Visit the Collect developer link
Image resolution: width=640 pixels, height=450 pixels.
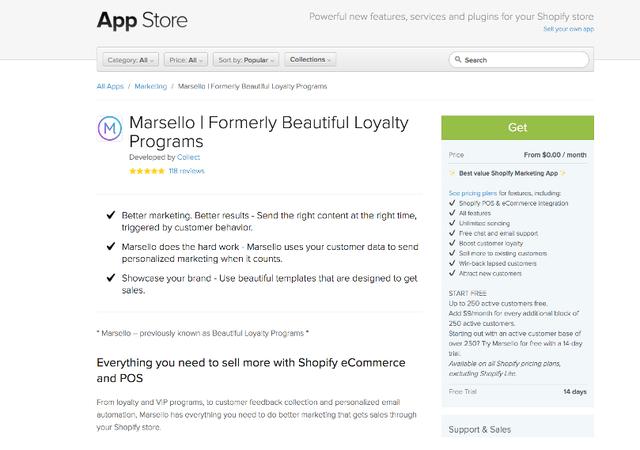(x=189, y=157)
